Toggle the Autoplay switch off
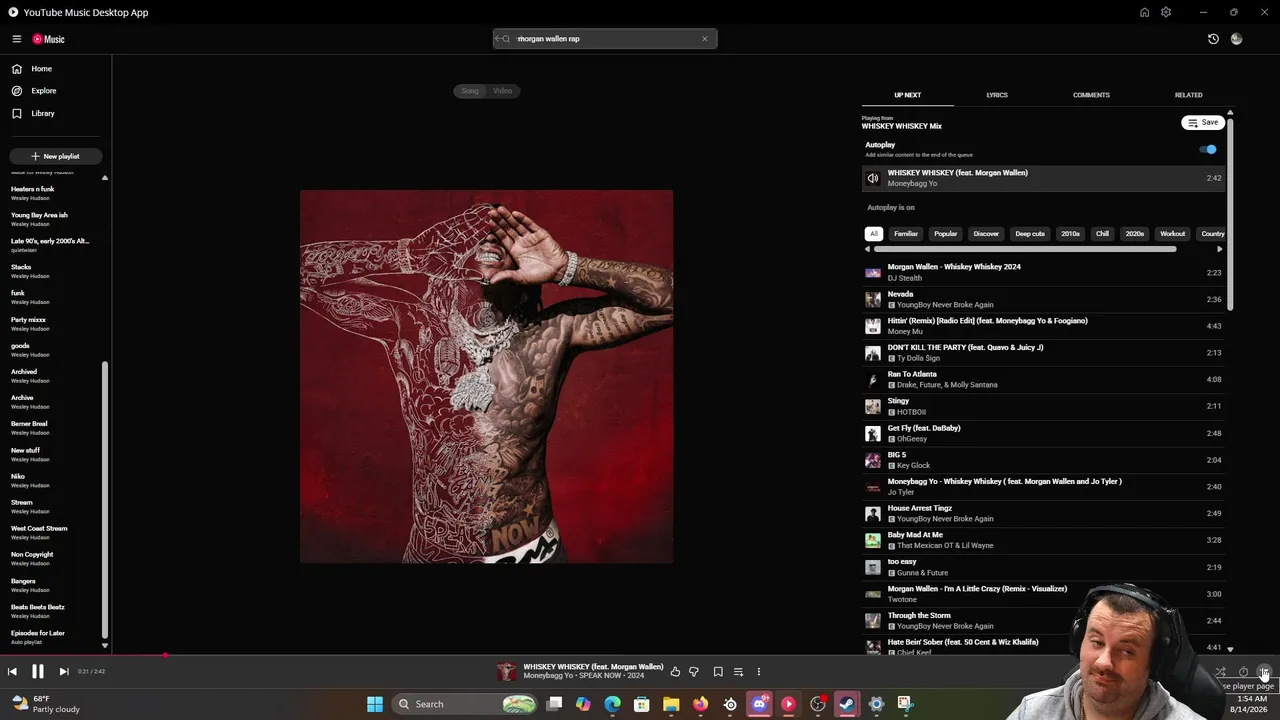The height and width of the screenshot is (720, 1280). 1208,149
